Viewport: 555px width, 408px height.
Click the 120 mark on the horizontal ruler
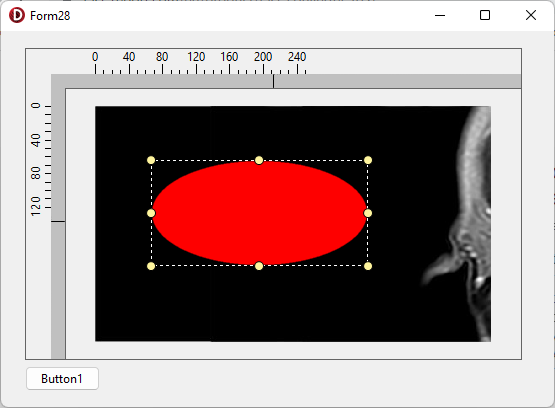coord(196,57)
